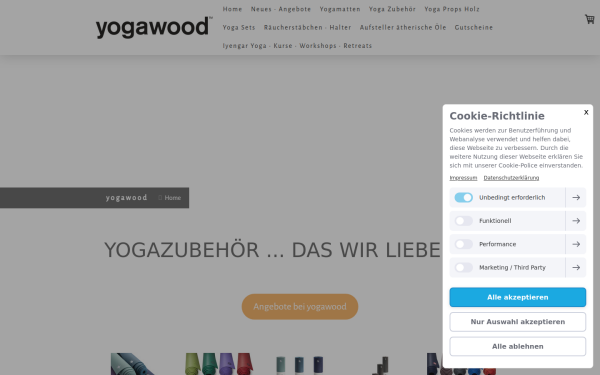Viewport: 600px width, 375px height.
Task: Expand Unbedingt erforderlich details arrow
Action: tap(576, 197)
